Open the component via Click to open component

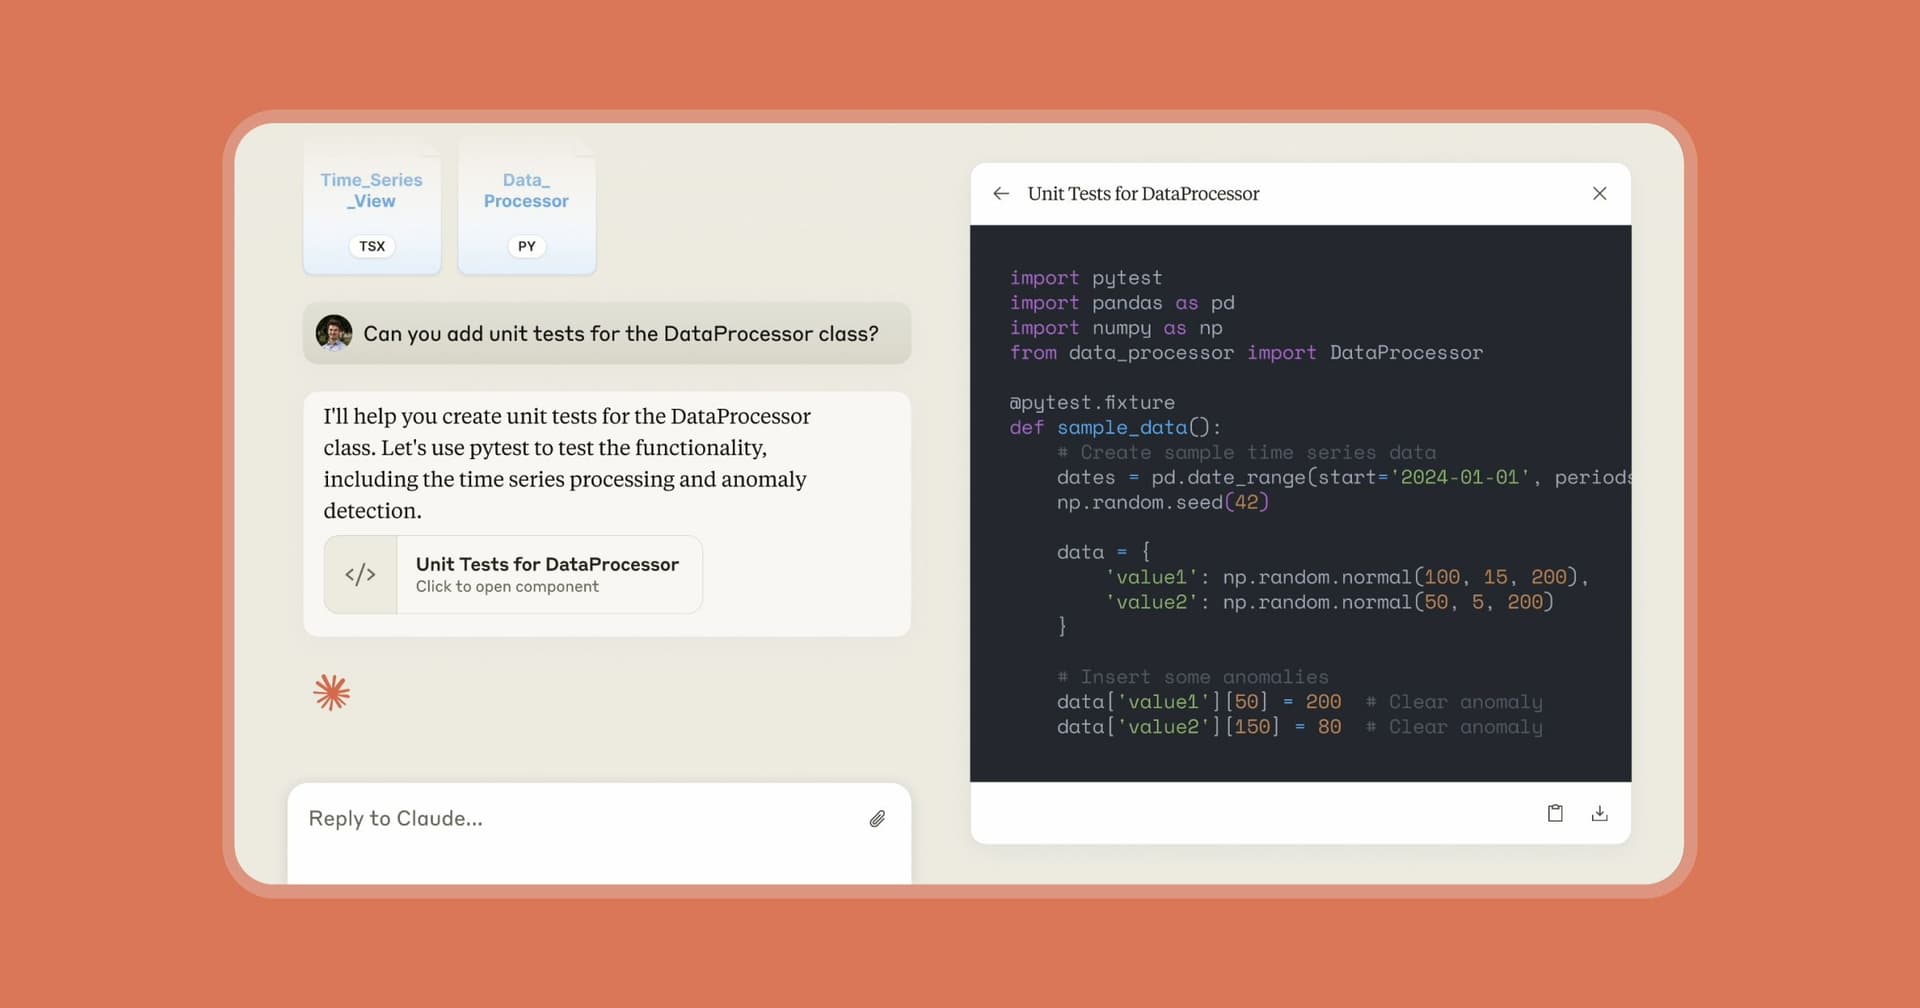point(508,587)
